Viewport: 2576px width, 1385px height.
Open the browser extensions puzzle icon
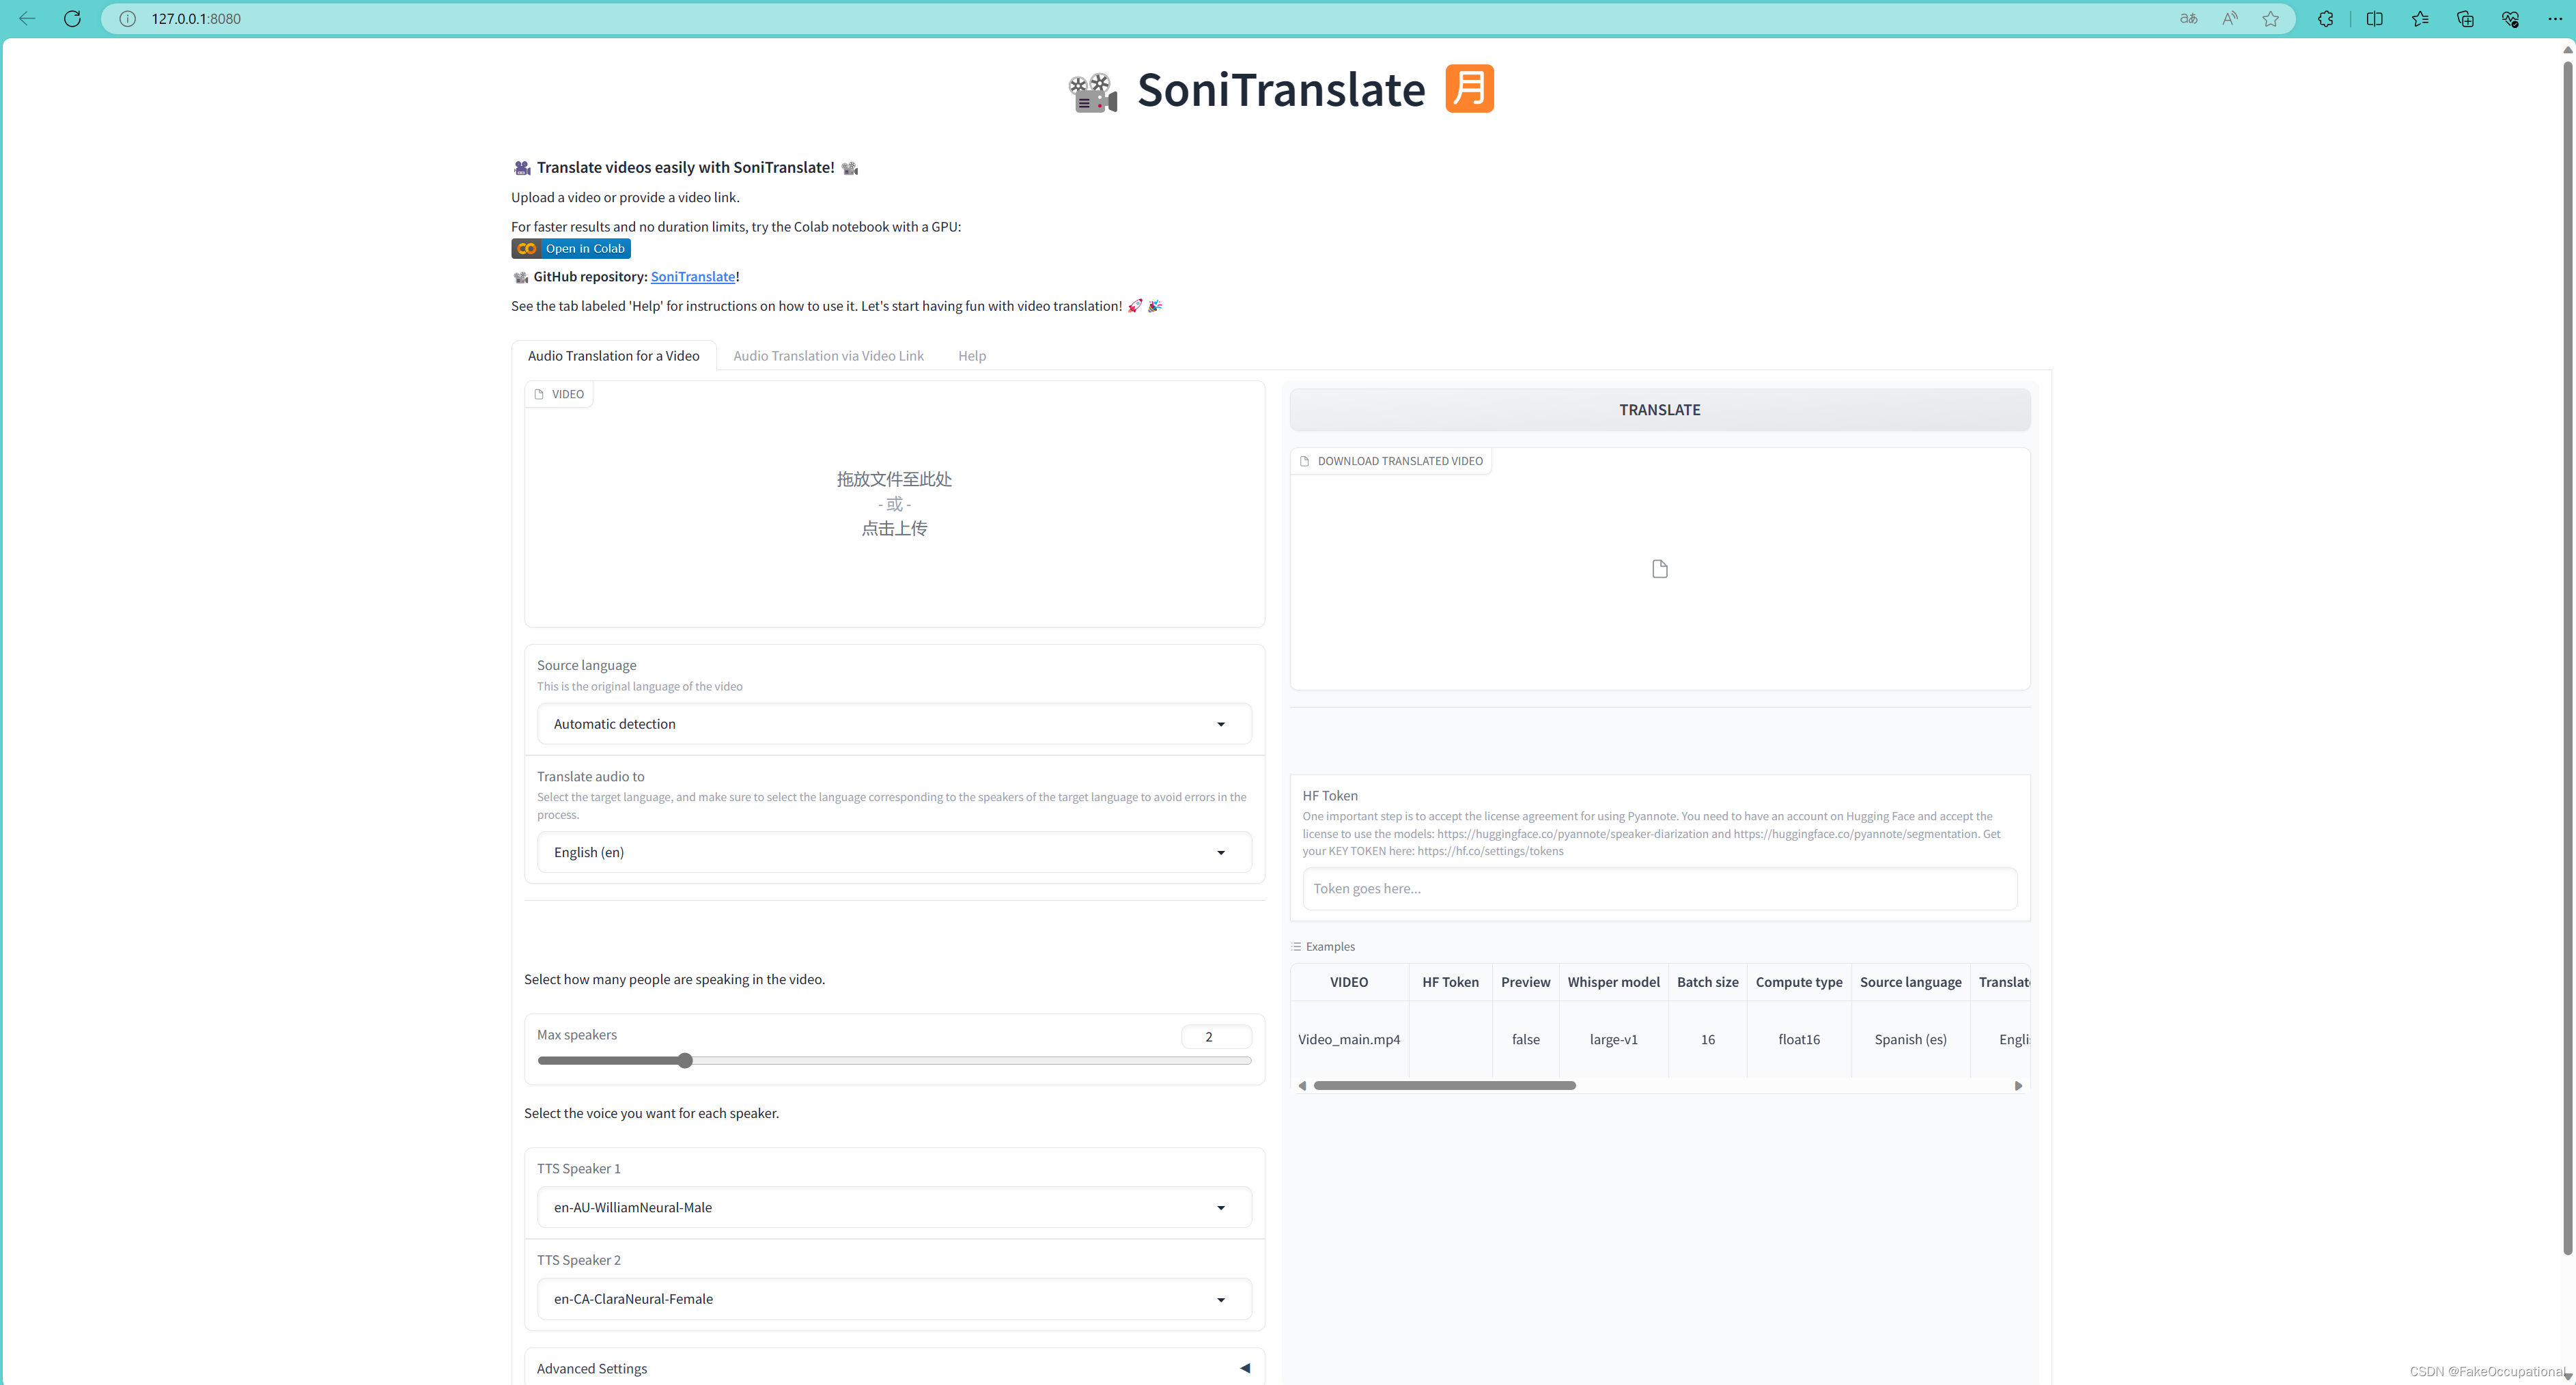click(x=2326, y=18)
